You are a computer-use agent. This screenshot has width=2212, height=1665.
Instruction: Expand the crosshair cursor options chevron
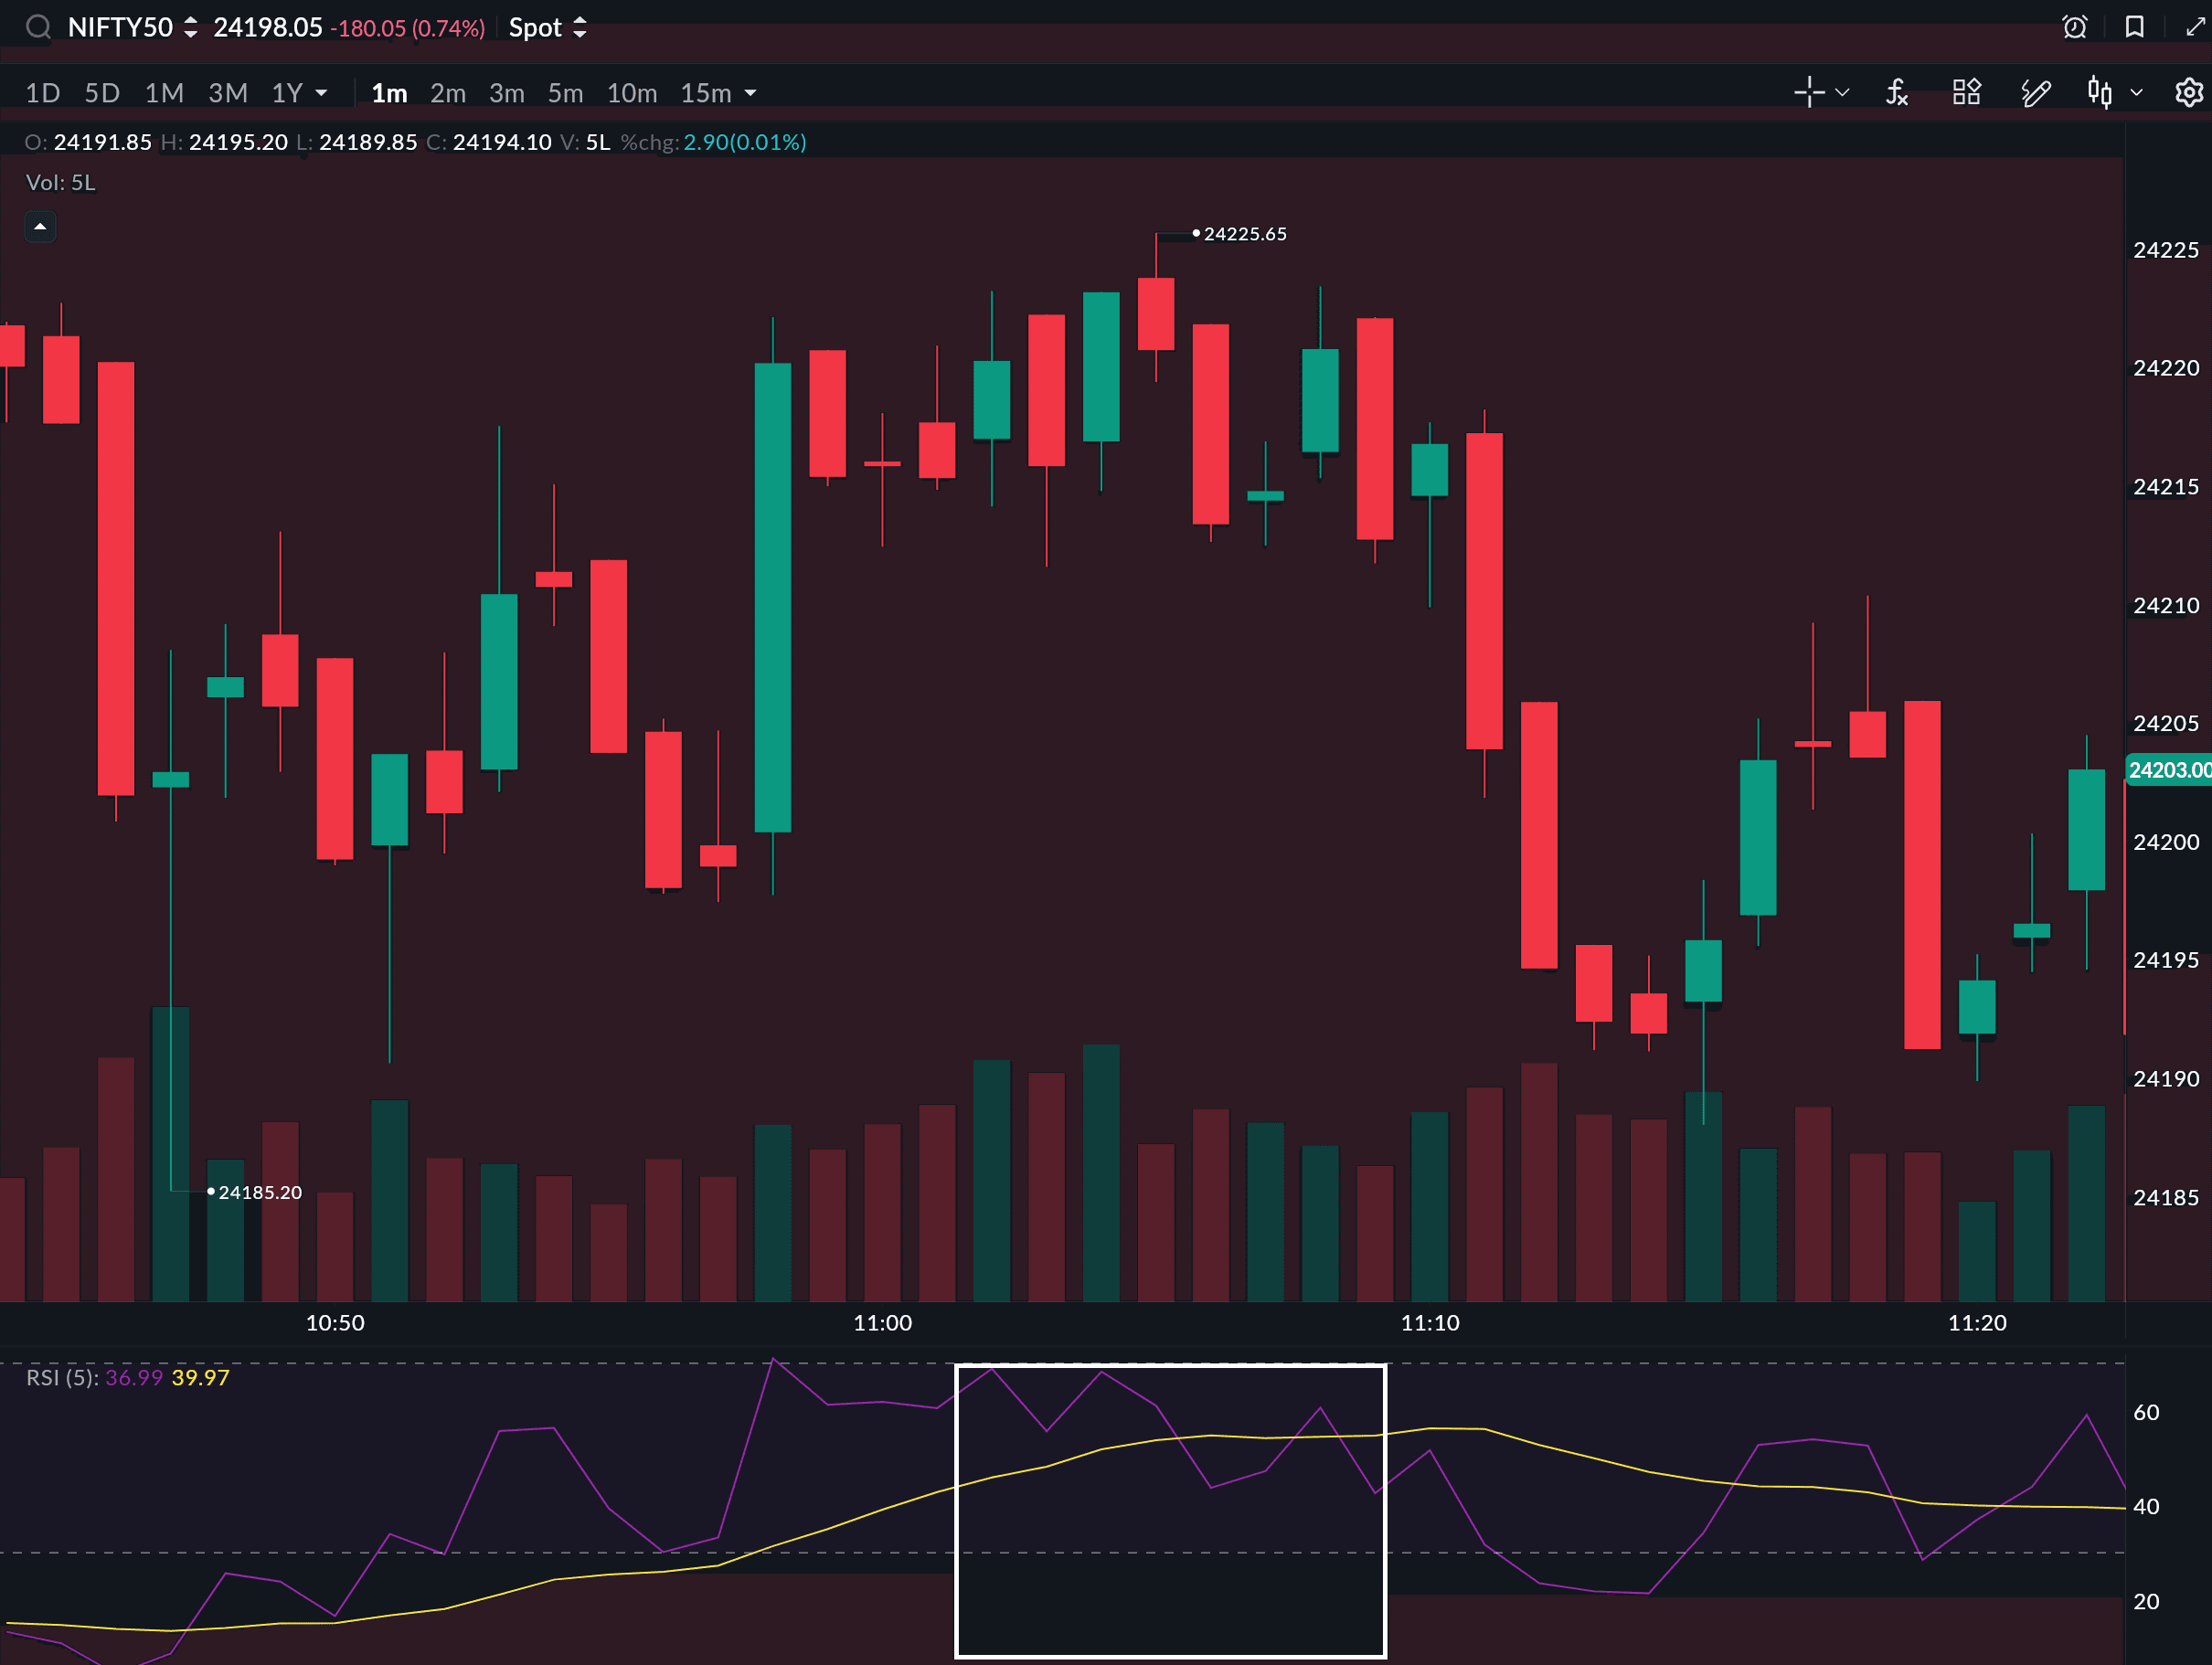(x=1842, y=93)
